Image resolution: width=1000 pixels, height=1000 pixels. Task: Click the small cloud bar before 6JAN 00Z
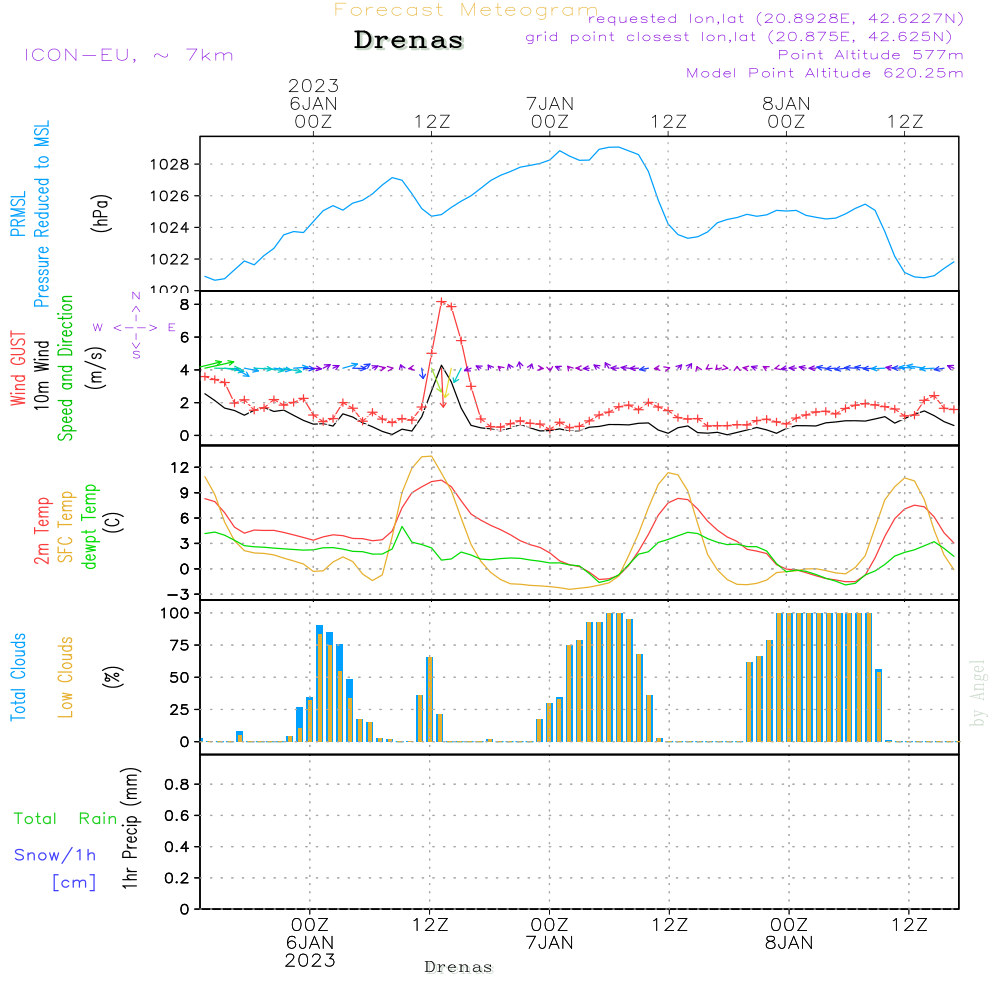(x=239, y=736)
